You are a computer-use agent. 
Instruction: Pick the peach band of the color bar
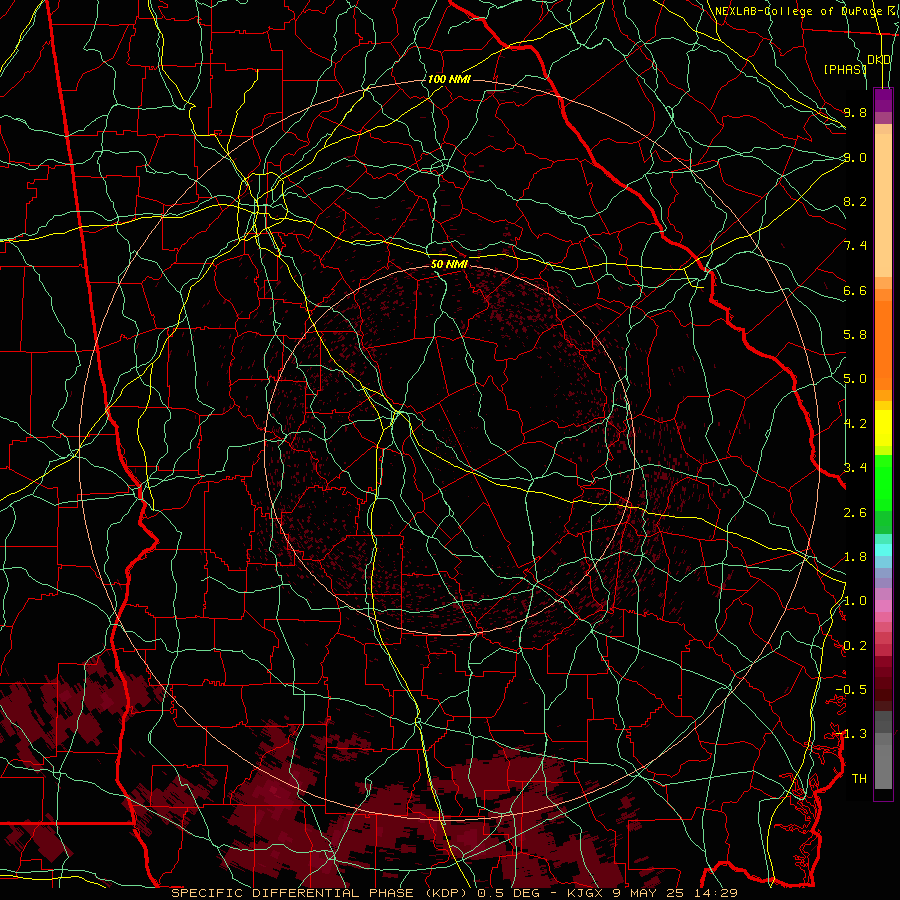coord(883,205)
